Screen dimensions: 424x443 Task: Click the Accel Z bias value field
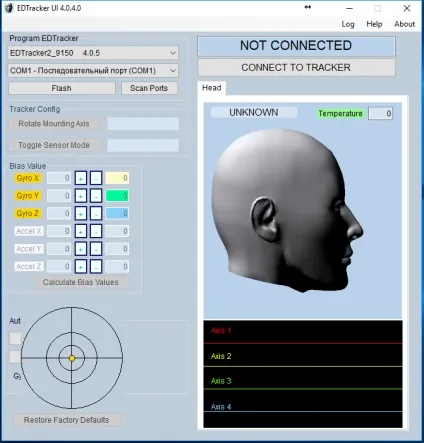point(59,267)
